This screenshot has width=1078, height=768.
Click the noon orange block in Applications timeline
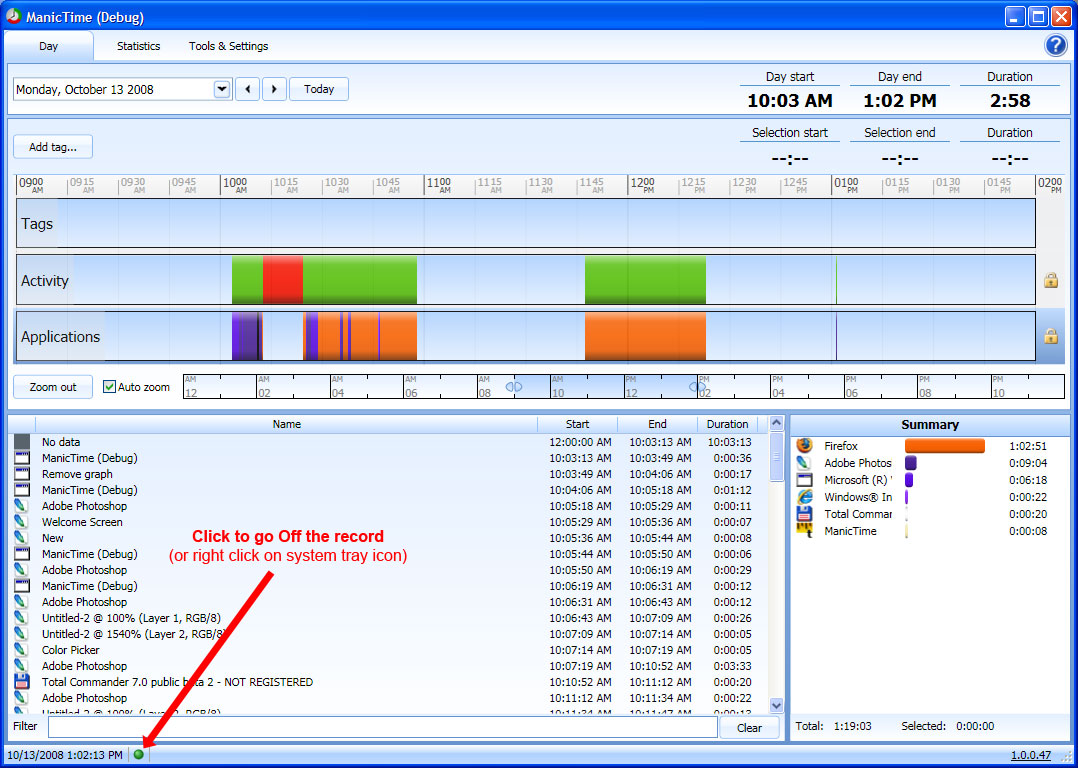pos(646,336)
